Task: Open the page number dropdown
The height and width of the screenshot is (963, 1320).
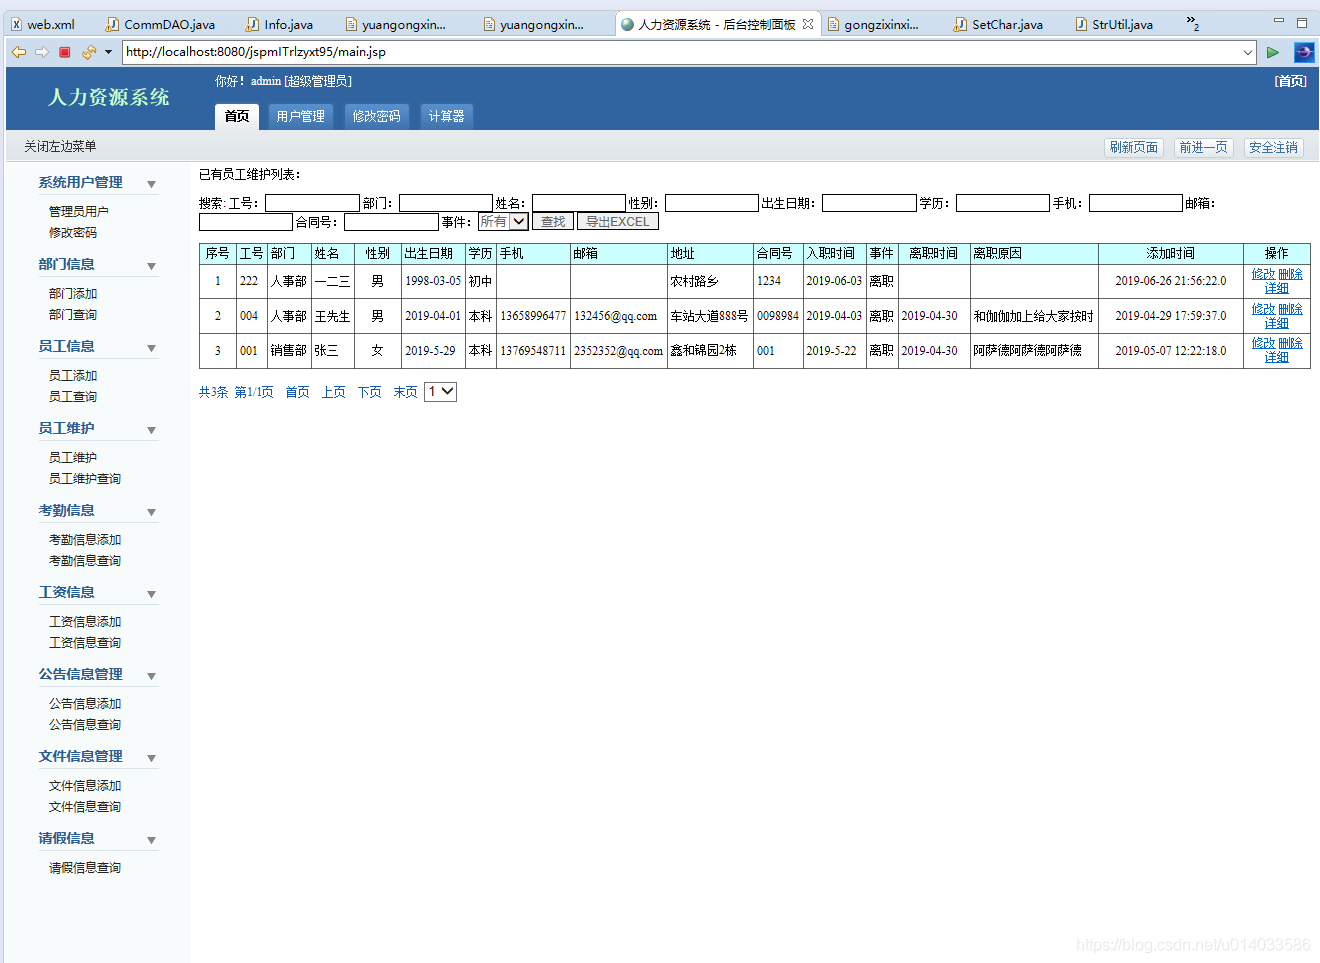Action: 440,392
